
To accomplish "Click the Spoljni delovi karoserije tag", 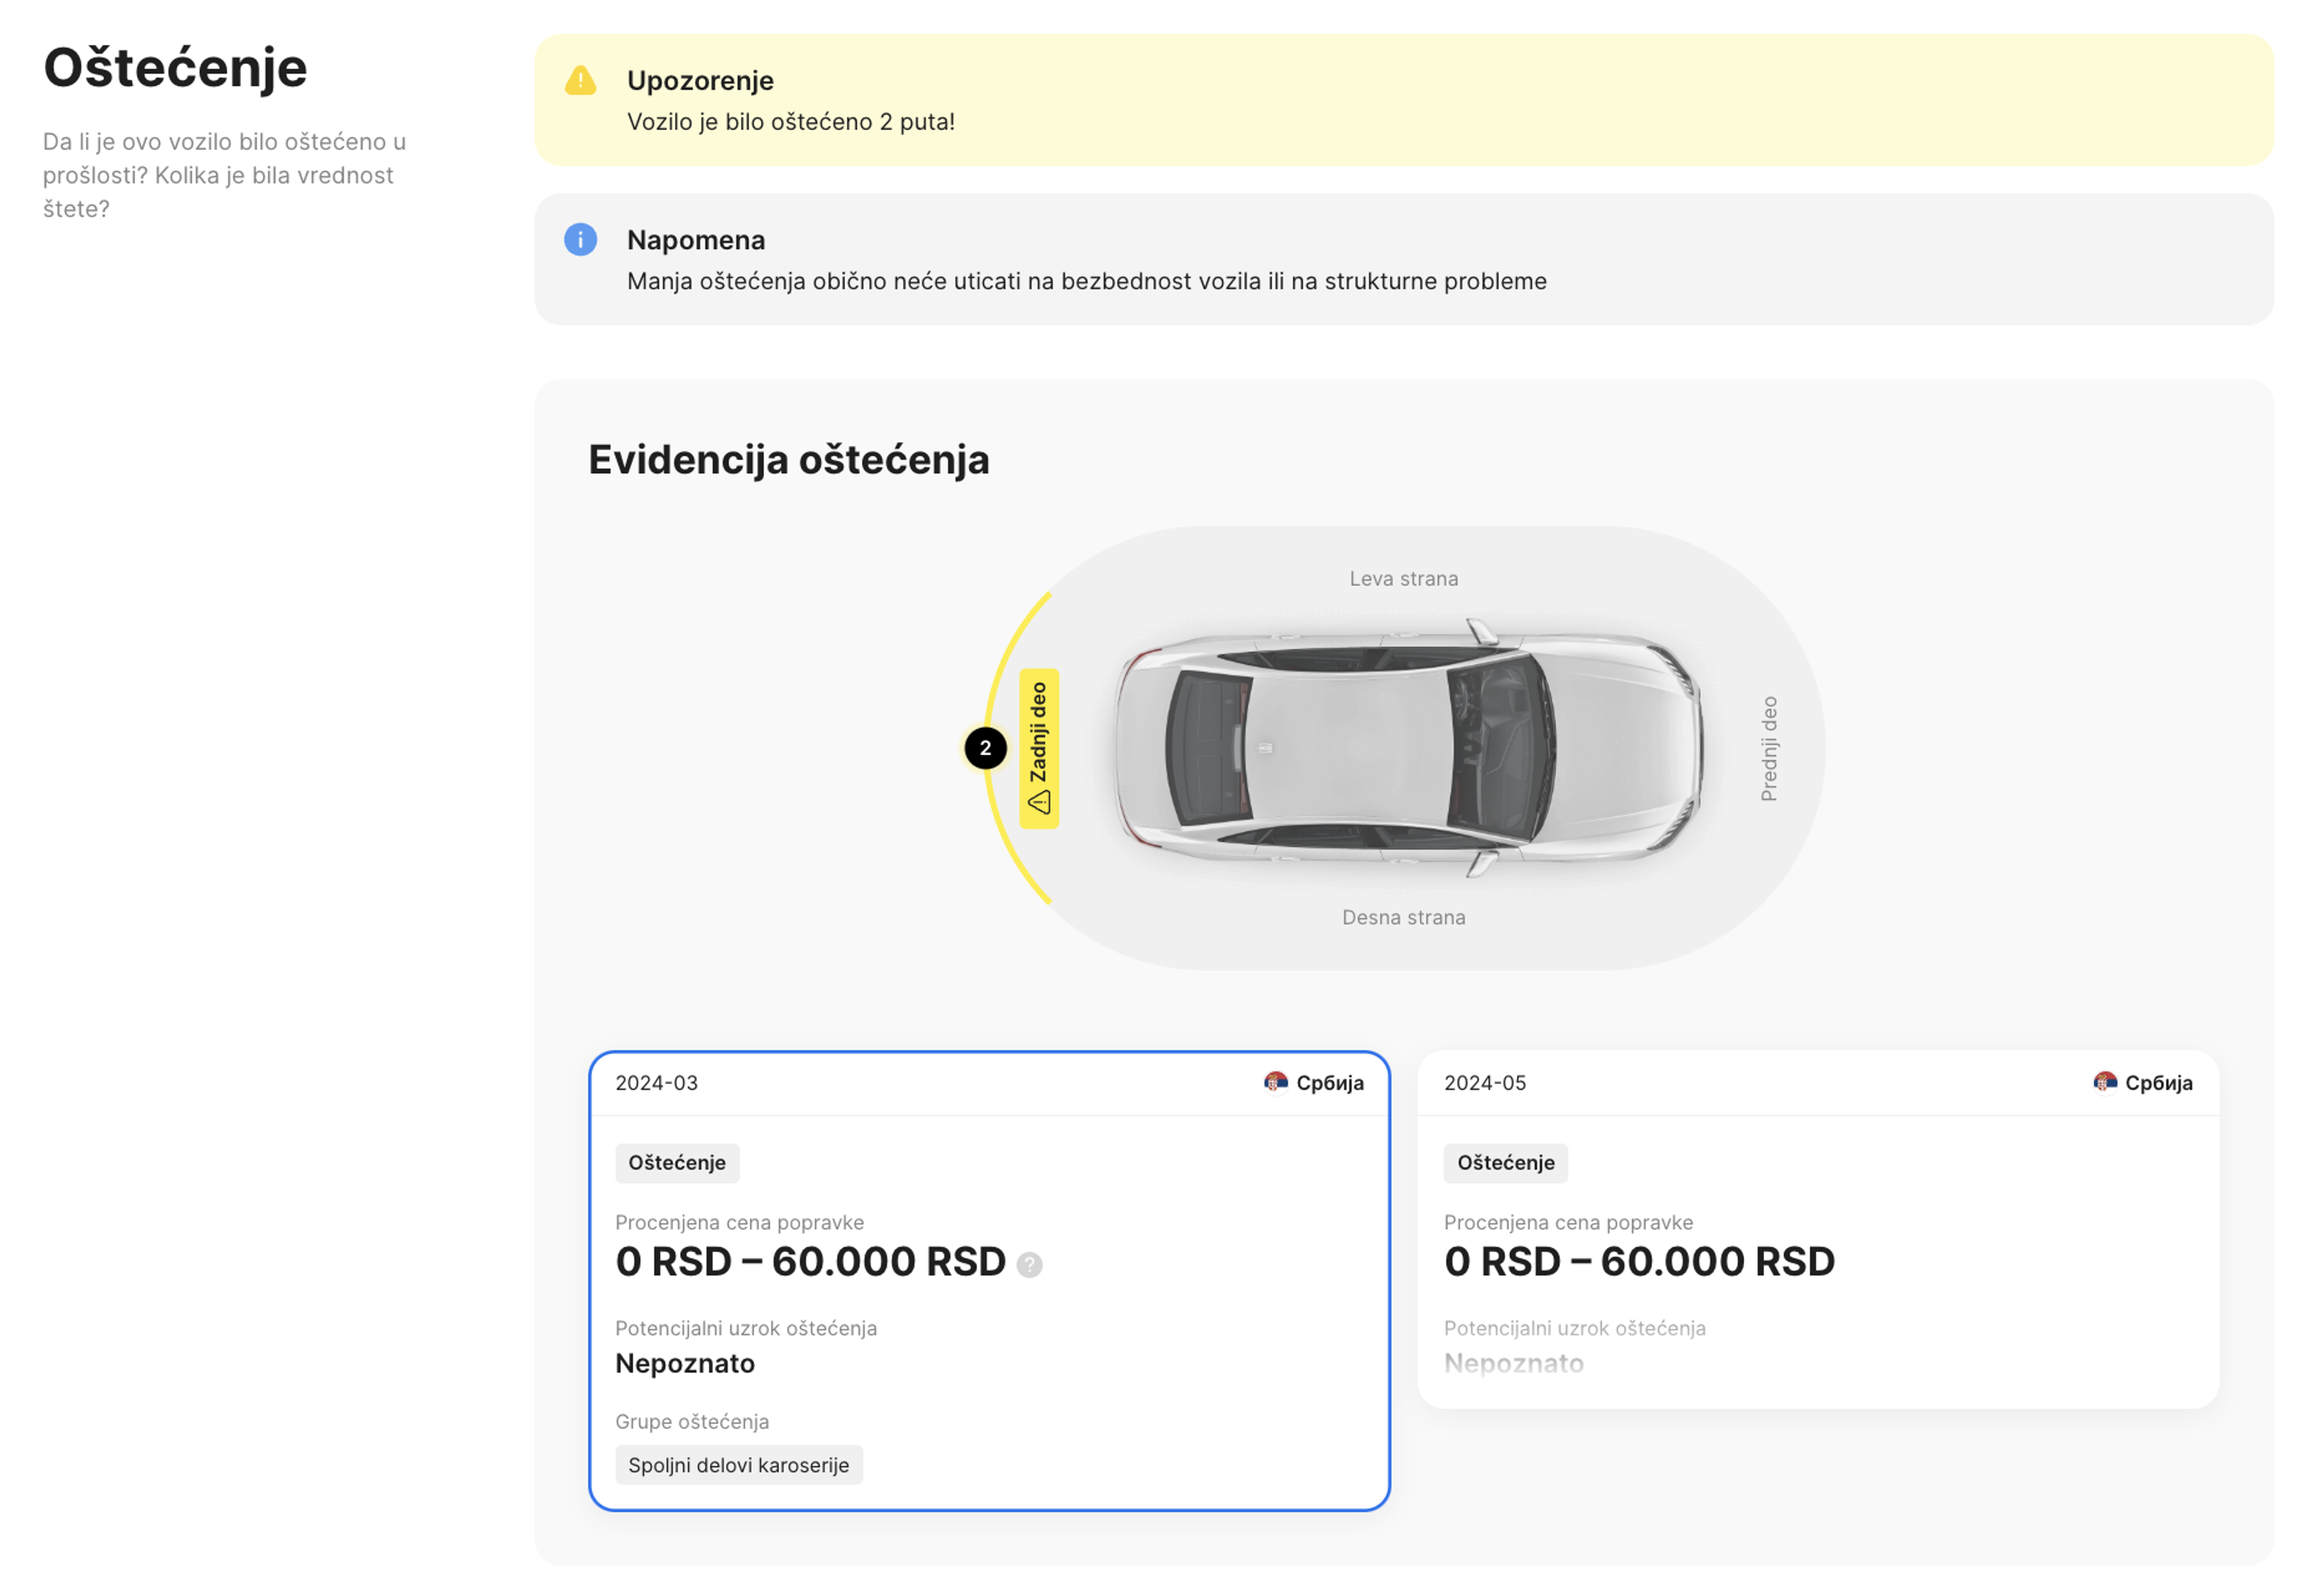I will [738, 1464].
